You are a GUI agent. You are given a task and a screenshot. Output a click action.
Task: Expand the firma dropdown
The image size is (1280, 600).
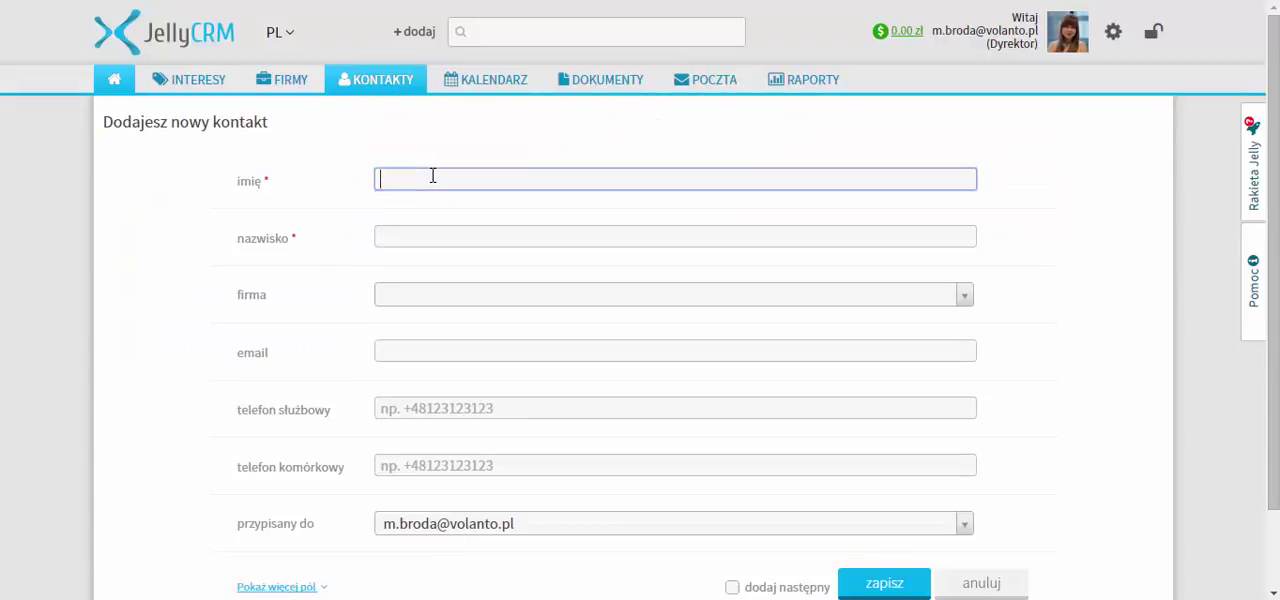tap(964, 295)
